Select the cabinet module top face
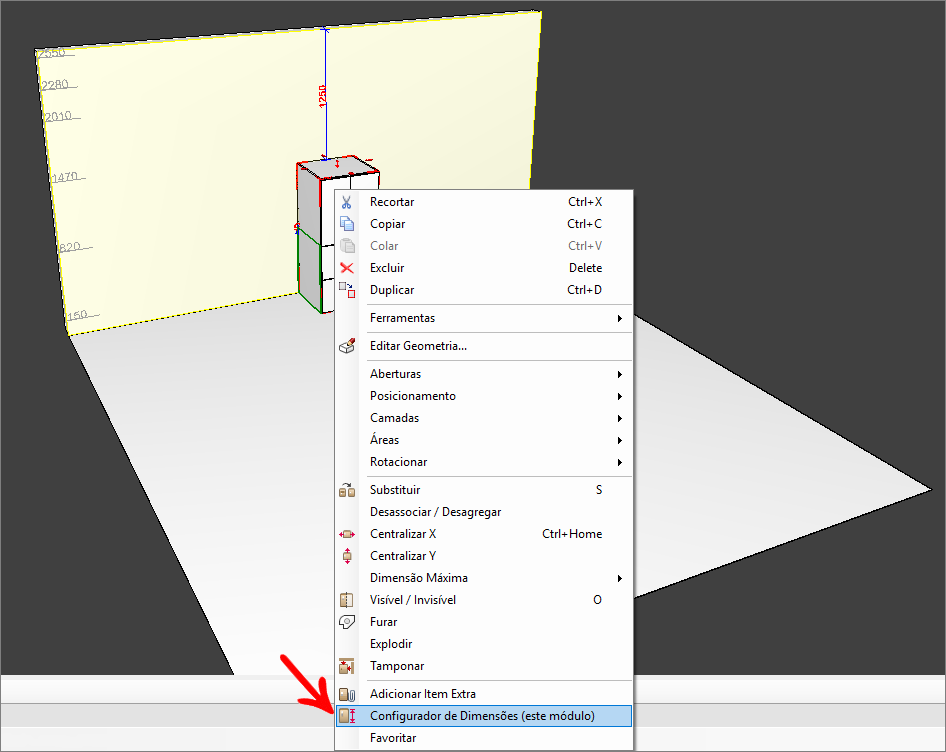946x752 pixels. point(338,167)
